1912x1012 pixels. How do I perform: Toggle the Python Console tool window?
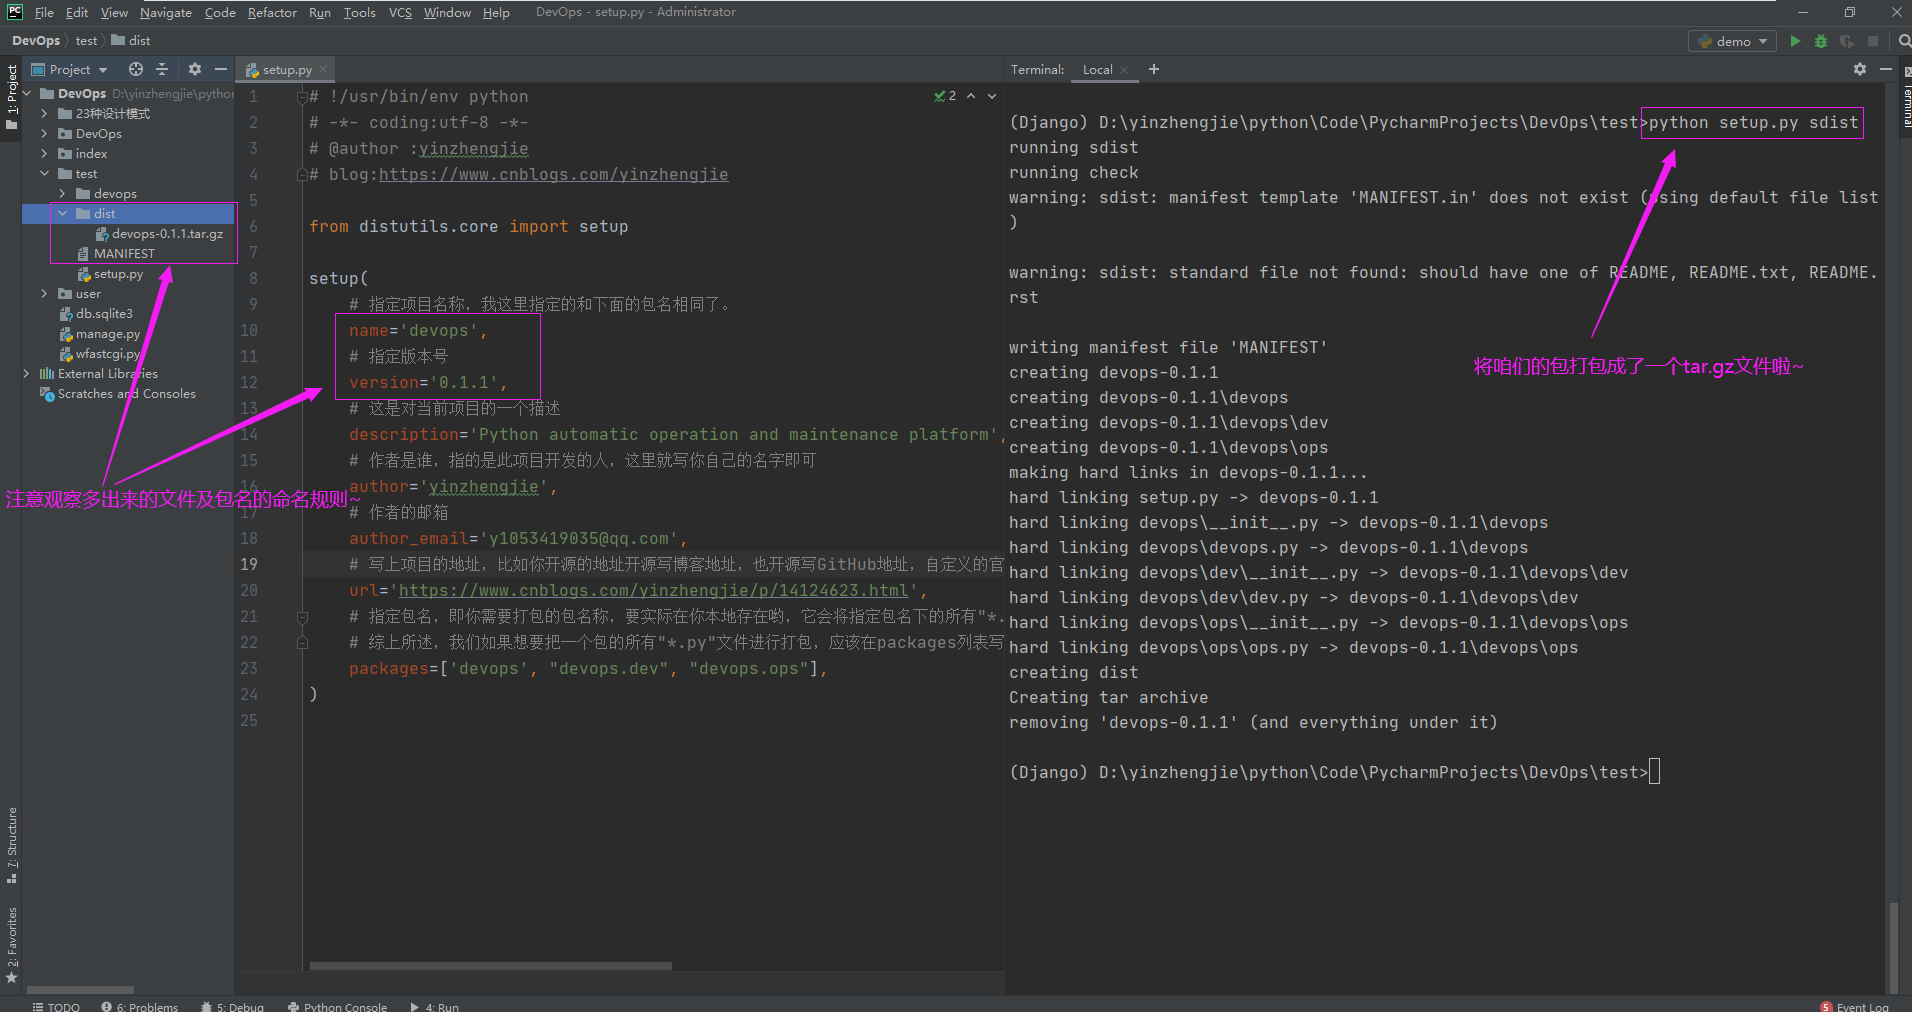[x=337, y=1006]
